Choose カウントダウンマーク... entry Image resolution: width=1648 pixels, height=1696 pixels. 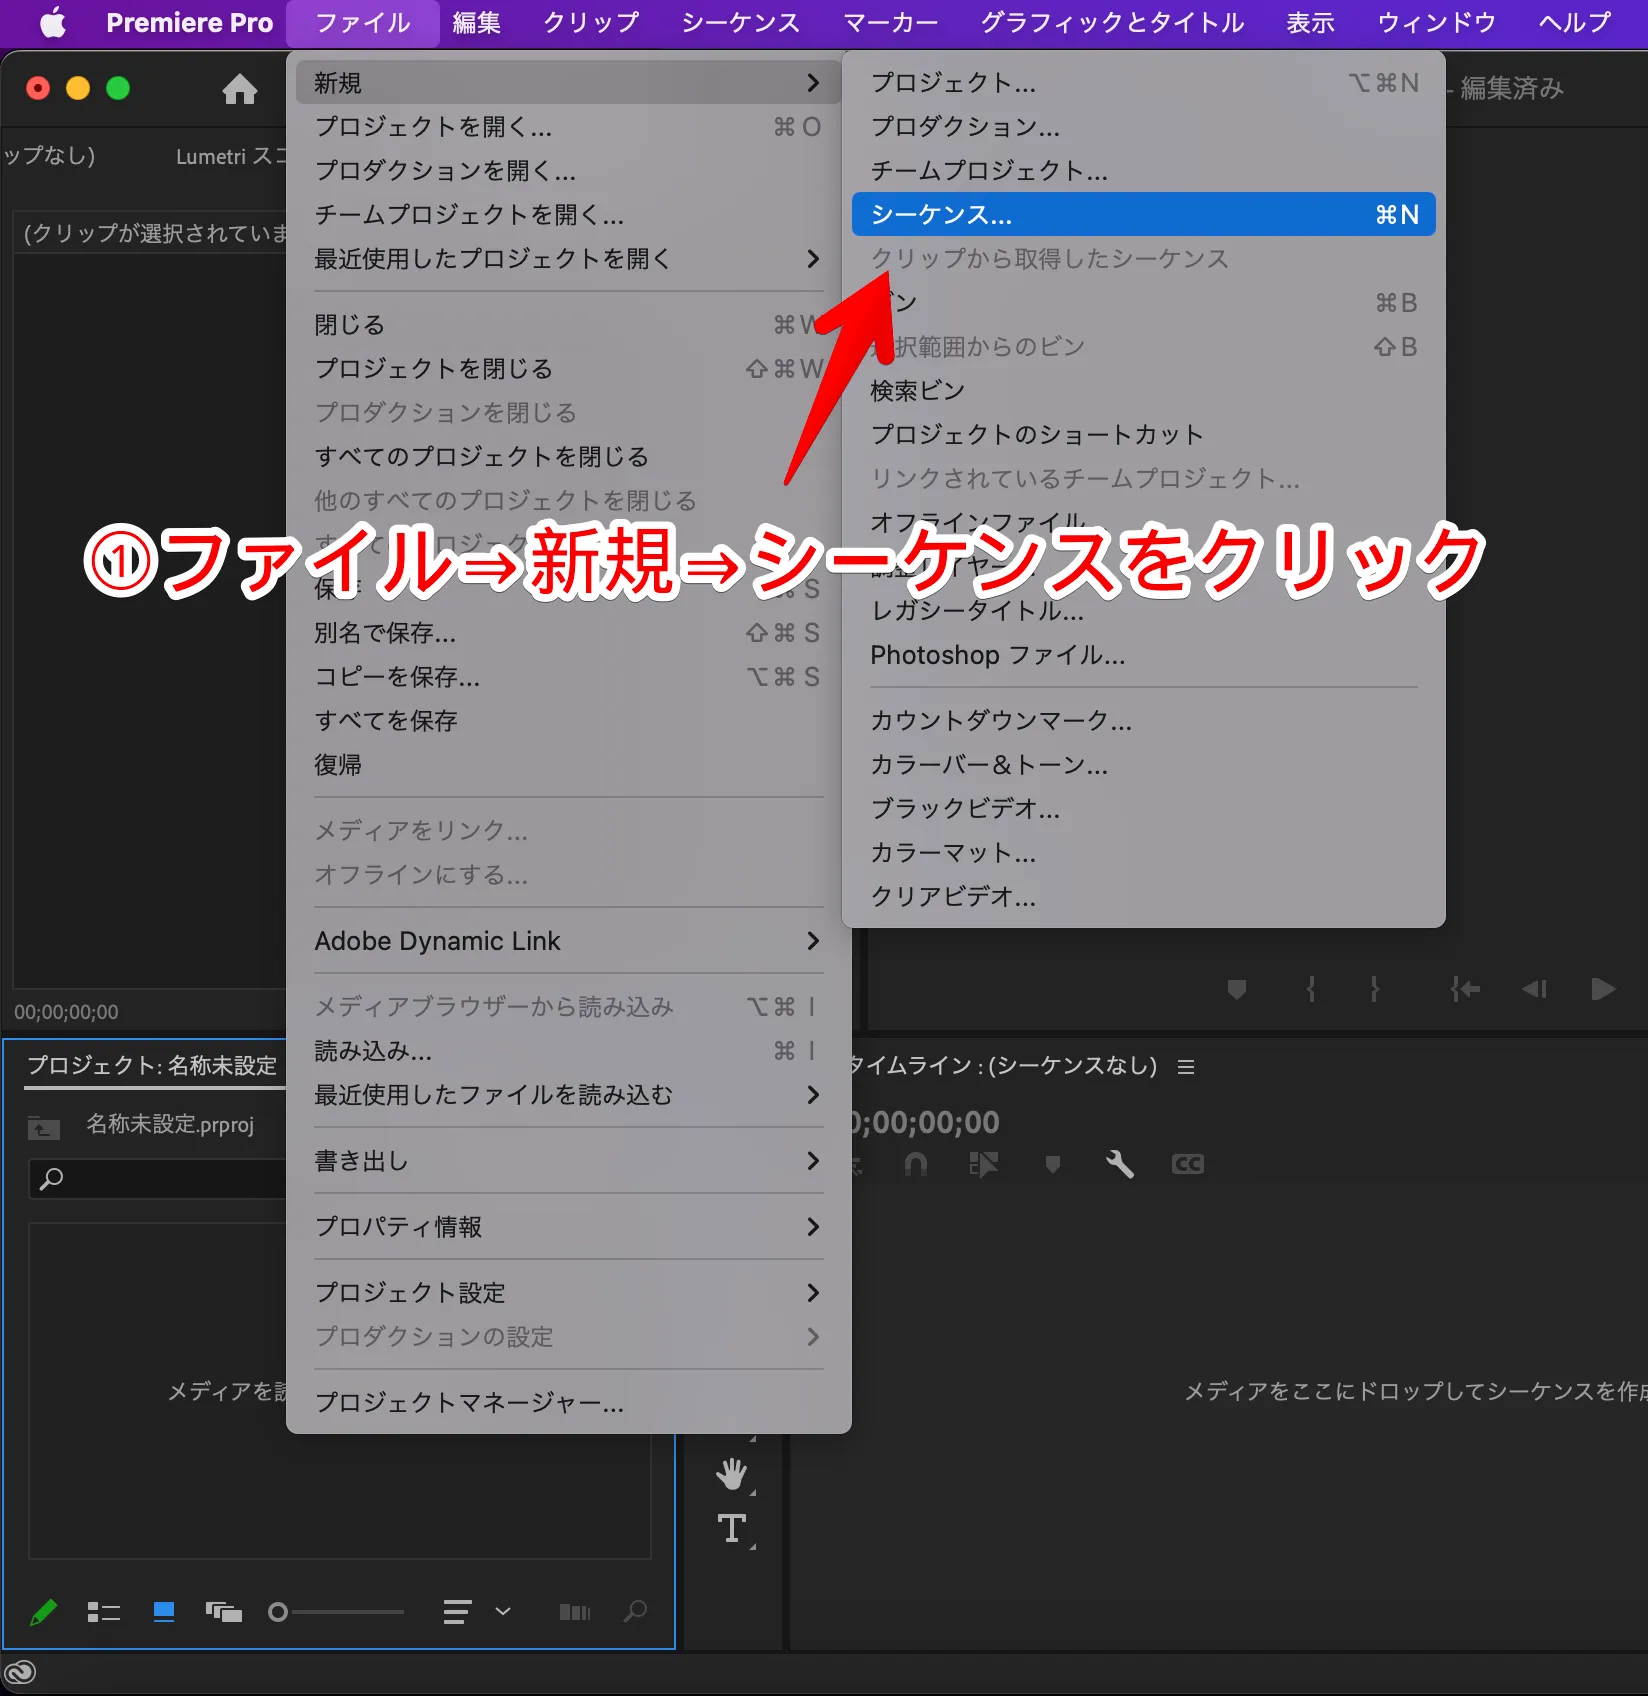coord(1143,720)
